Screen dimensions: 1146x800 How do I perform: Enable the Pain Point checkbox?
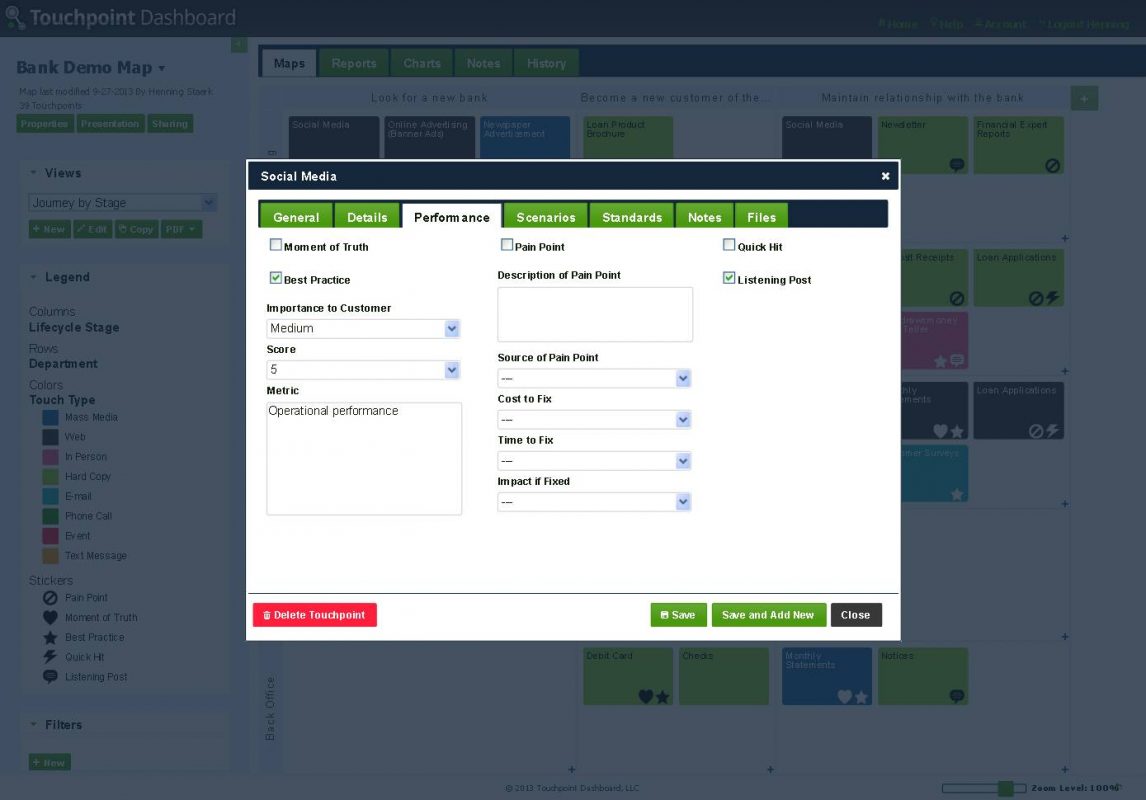(507, 245)
